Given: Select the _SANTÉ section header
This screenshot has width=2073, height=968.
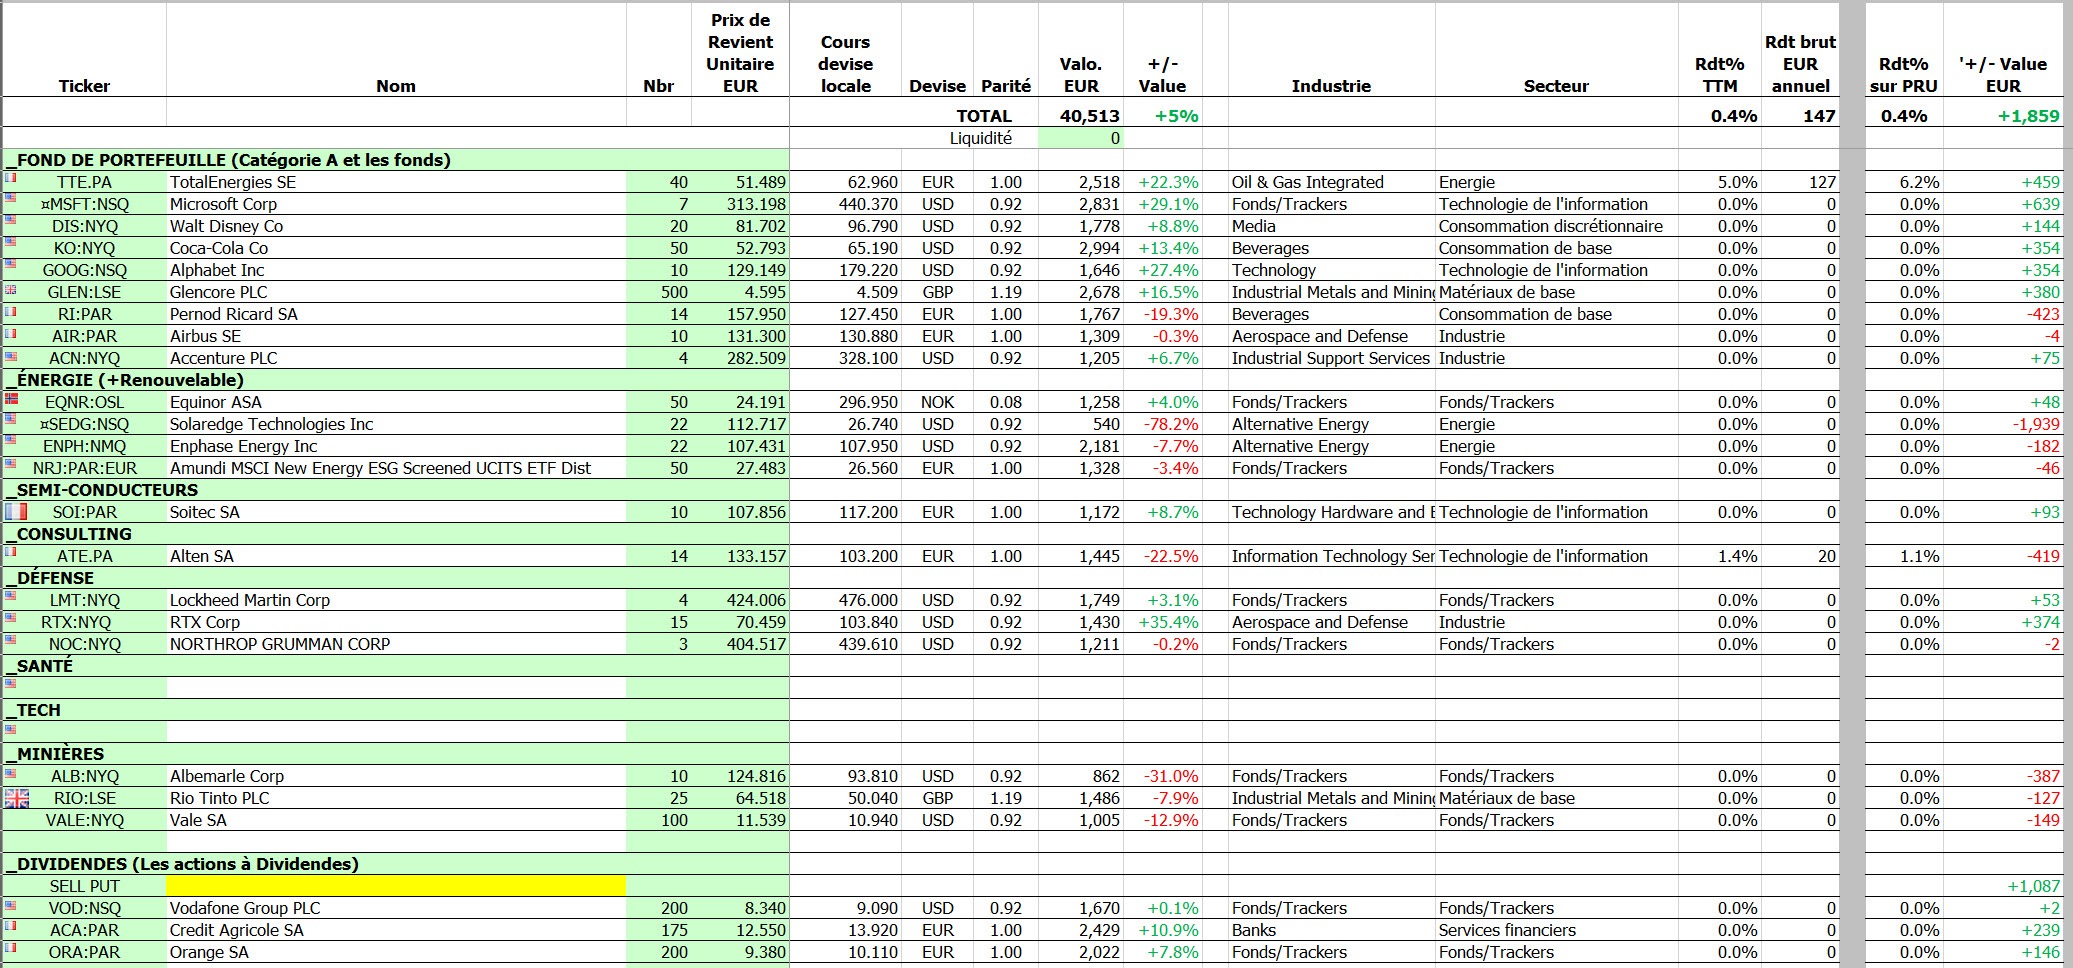Looking at the screenshot, I should 396,666.
